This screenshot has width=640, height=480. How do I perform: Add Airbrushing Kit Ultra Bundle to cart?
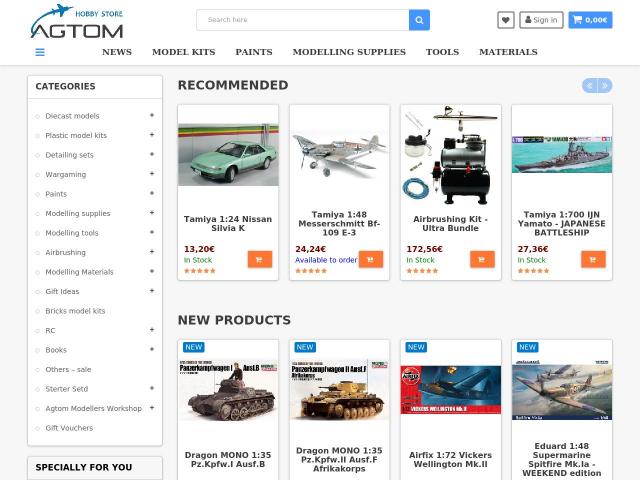(482, 259)
